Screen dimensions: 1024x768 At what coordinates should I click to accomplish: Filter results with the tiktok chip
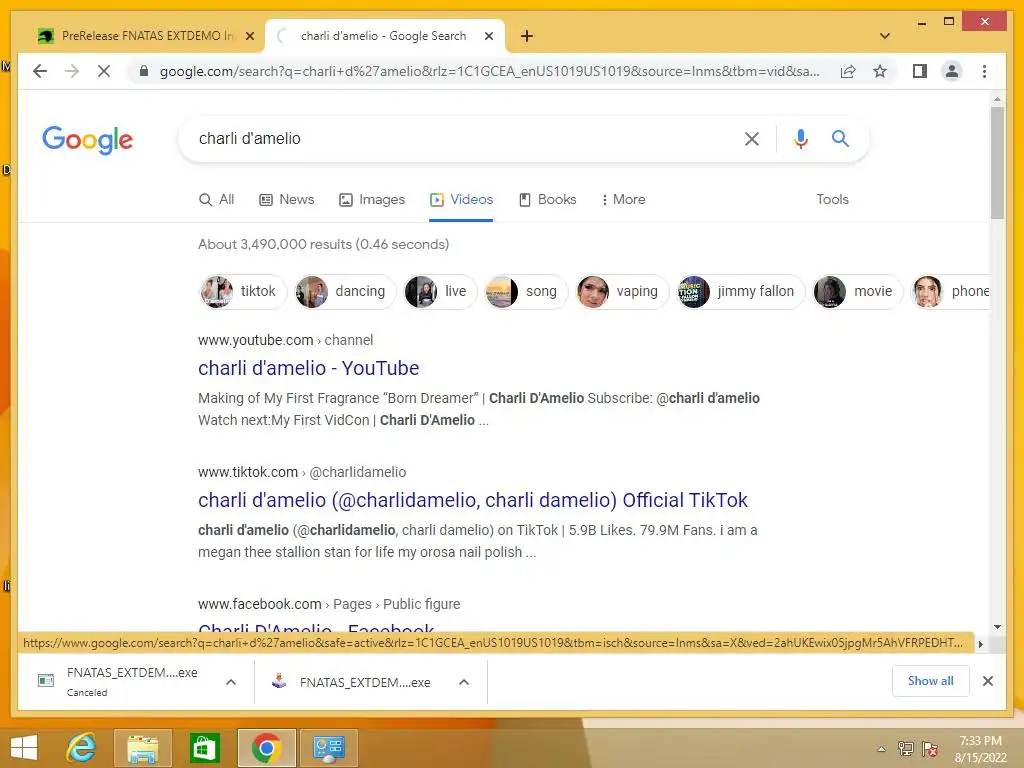pos(242,291)
